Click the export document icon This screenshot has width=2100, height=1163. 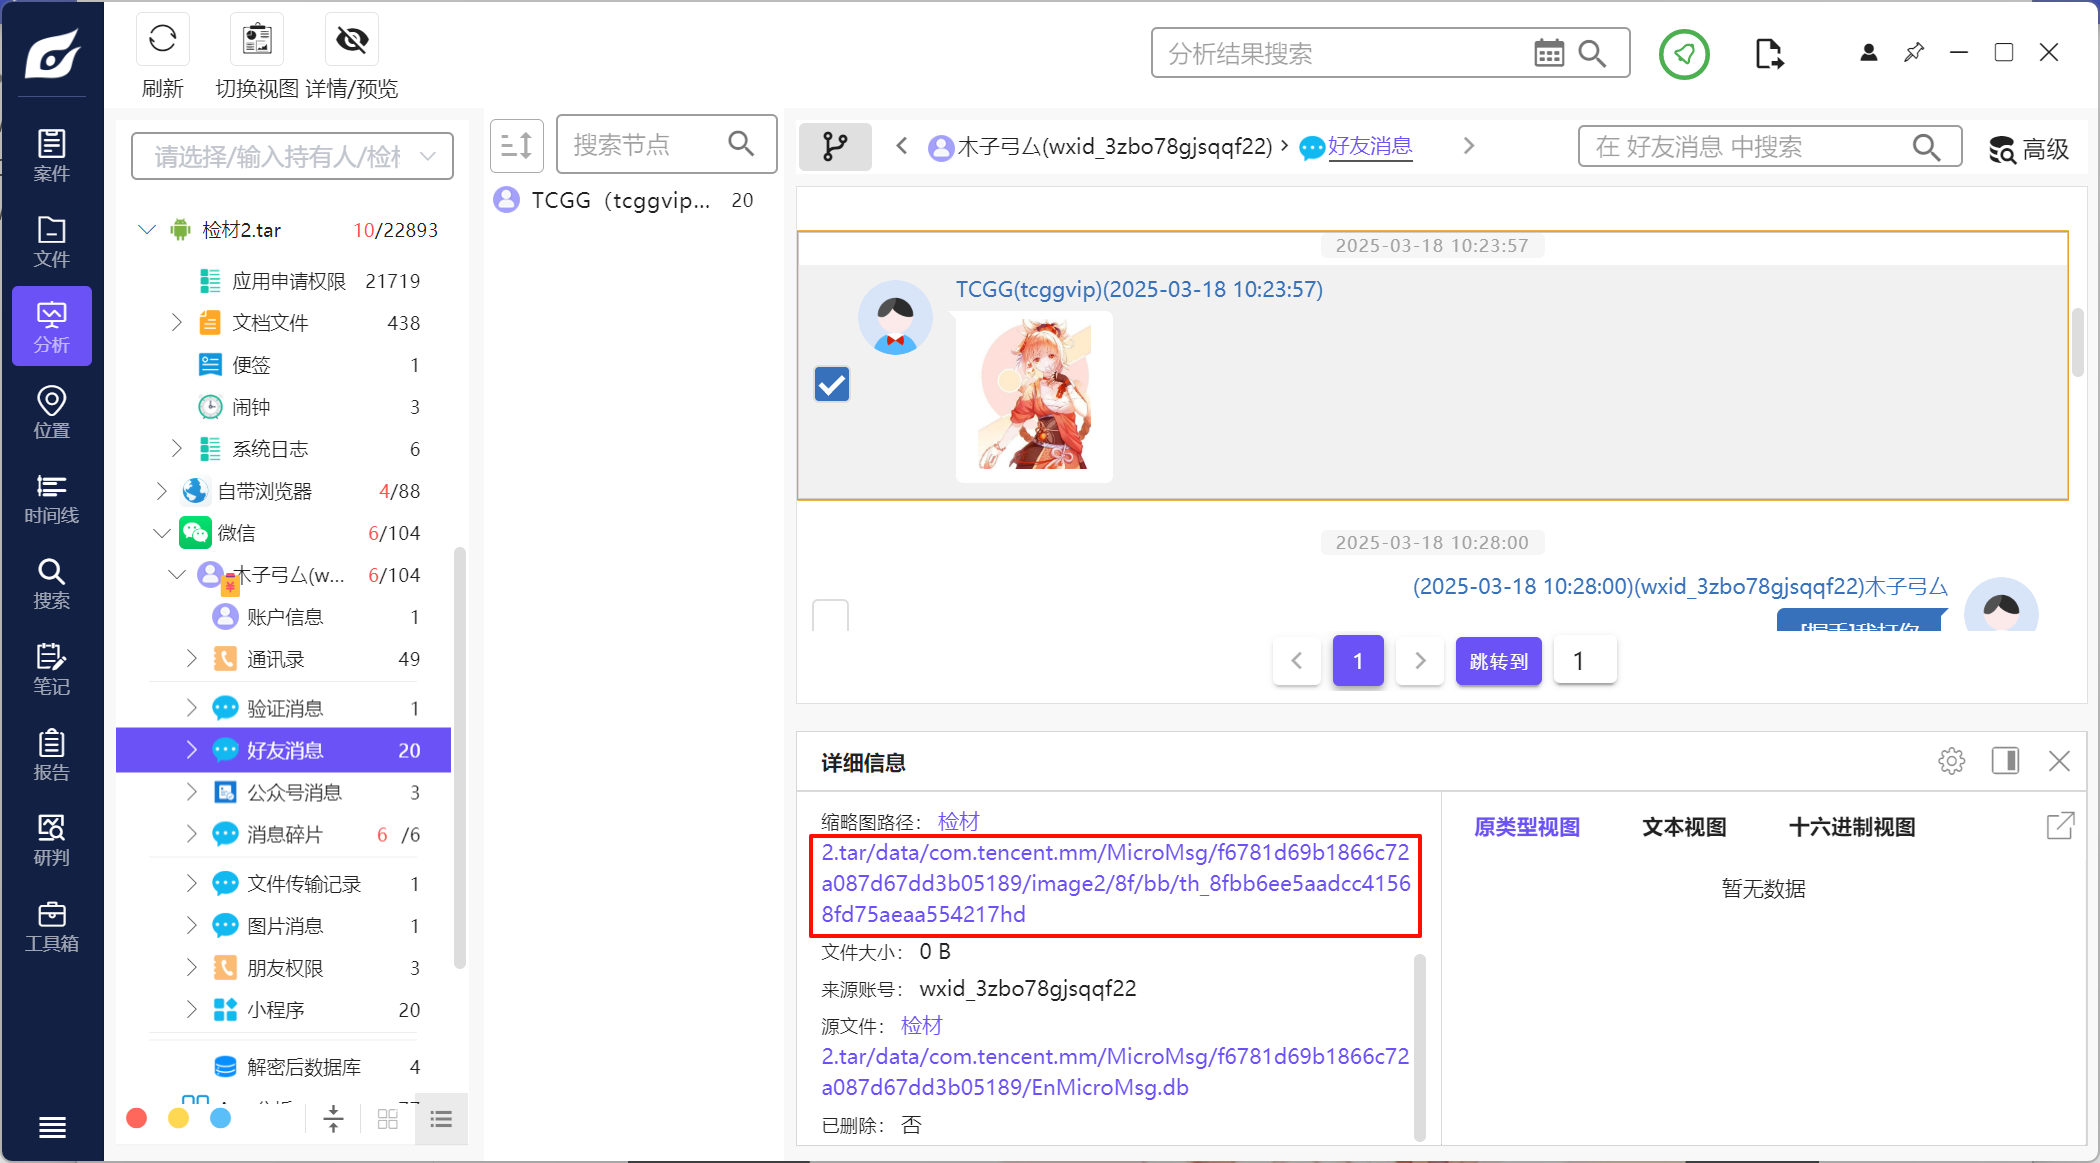[1769, 53]
